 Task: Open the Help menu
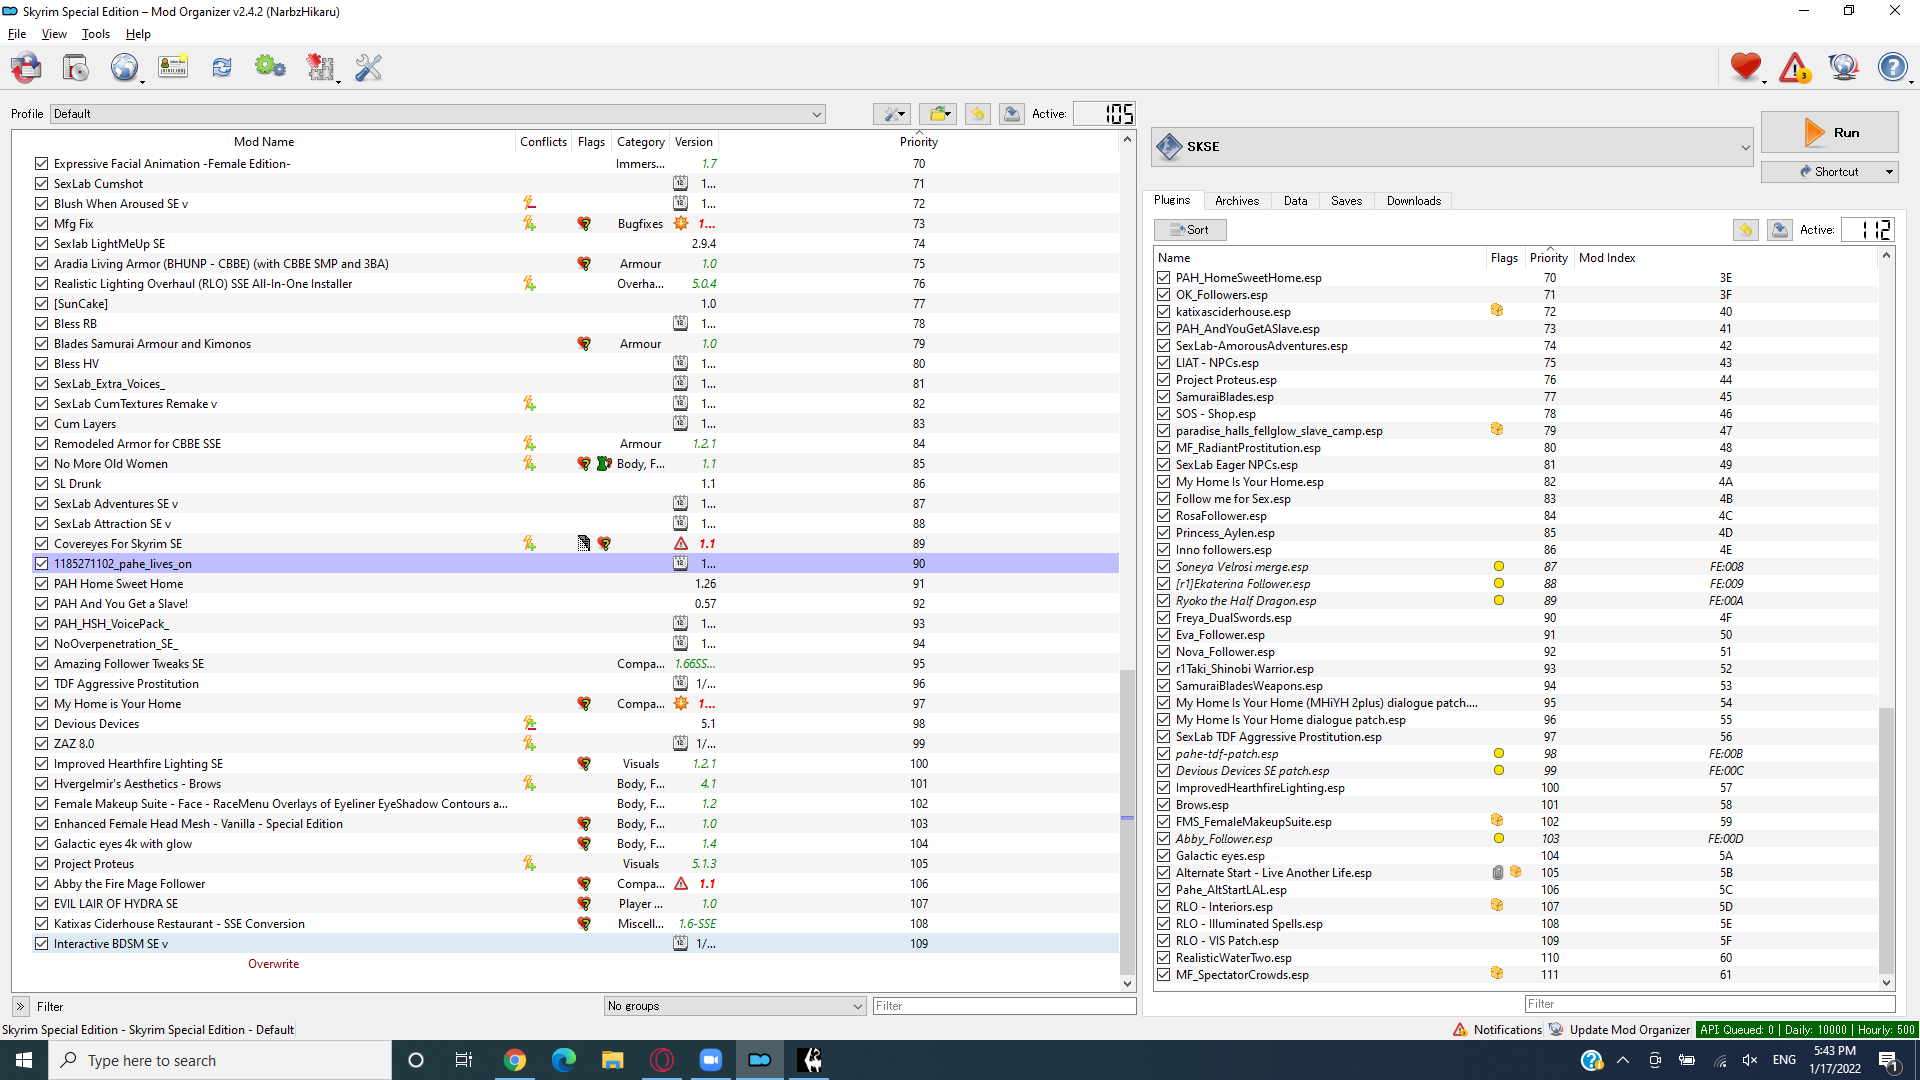(138, 34)
